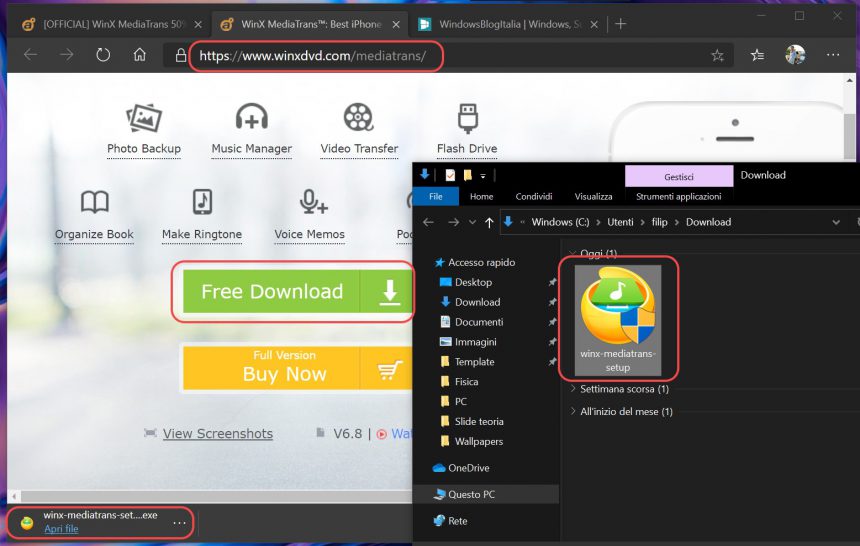Click the Make Ringtone phone icon
The image size is (860, 546).
[x=202, y=201]
